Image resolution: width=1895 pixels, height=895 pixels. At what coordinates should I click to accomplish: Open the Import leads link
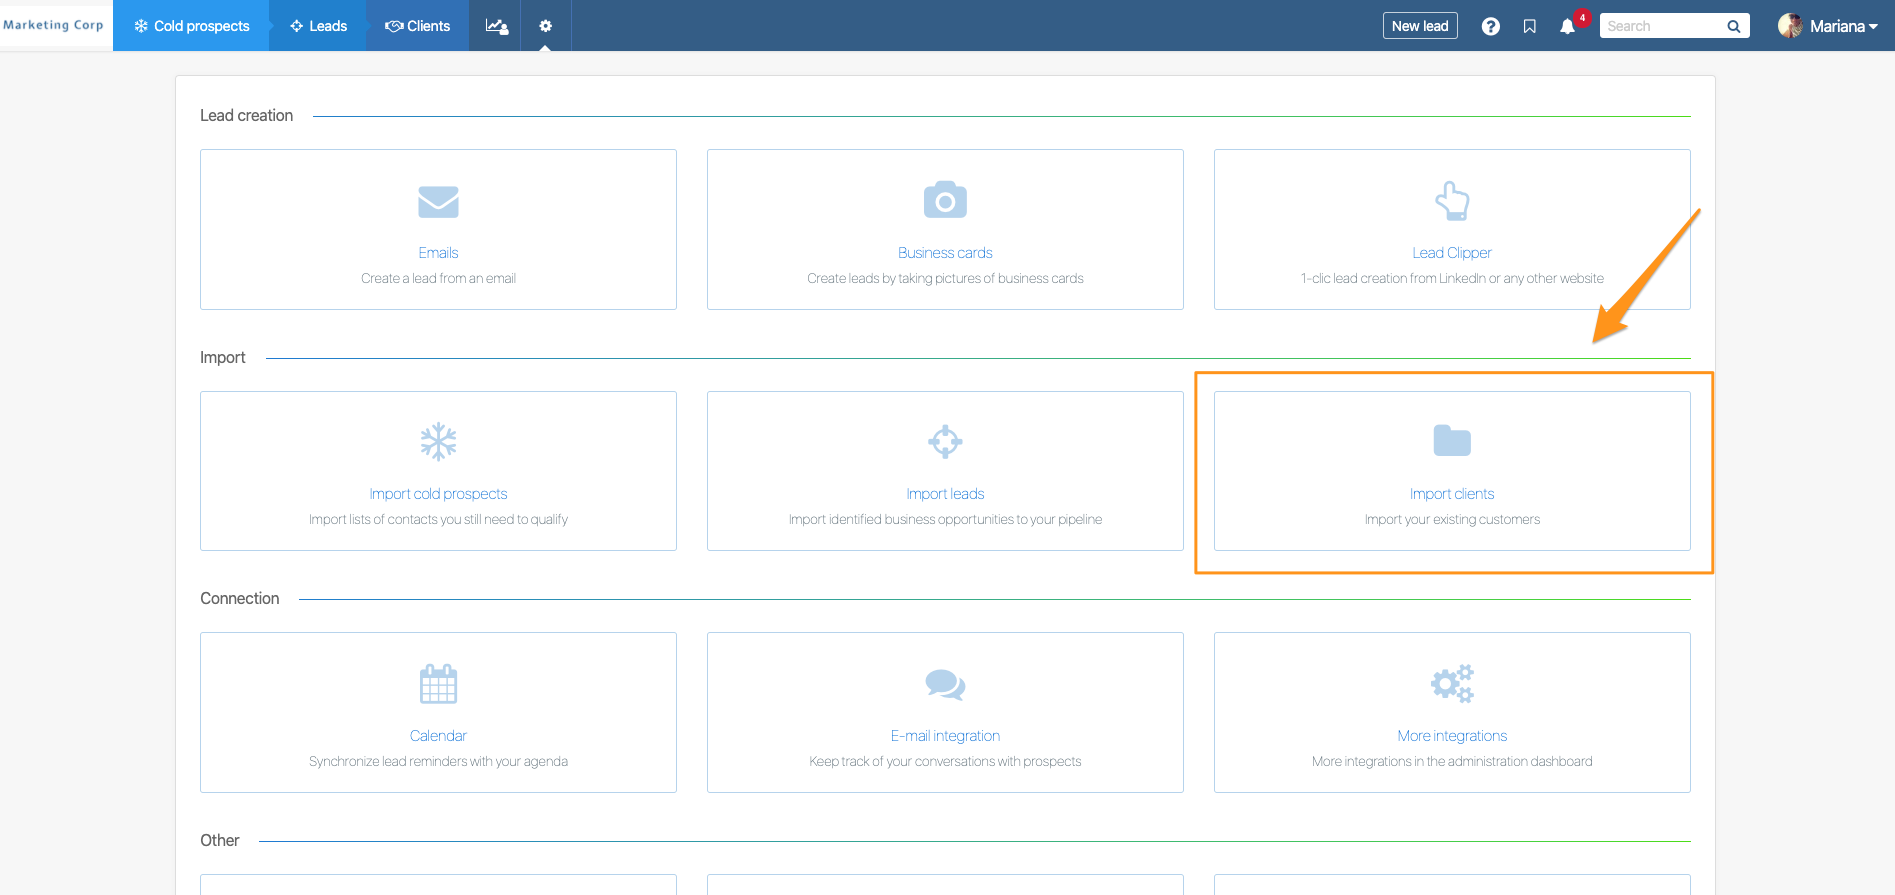pos(945,494)
